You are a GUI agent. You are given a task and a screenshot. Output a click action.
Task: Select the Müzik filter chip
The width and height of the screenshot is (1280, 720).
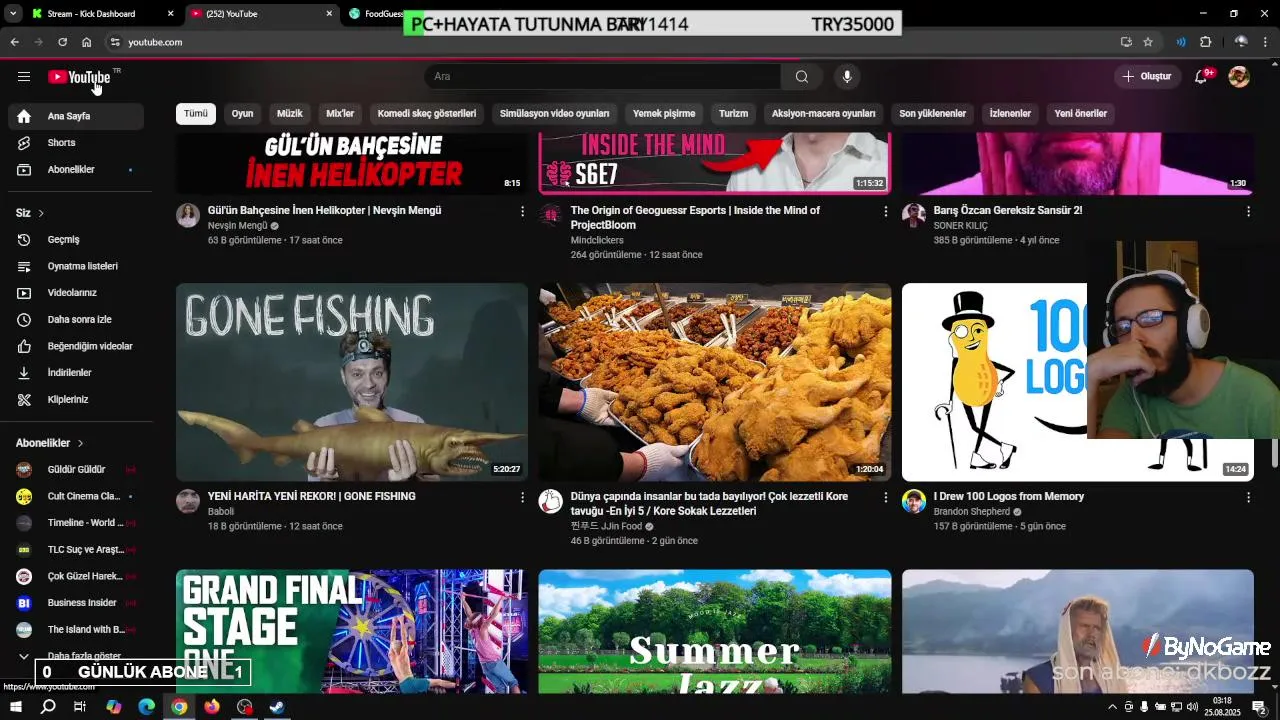pos(290,113)
